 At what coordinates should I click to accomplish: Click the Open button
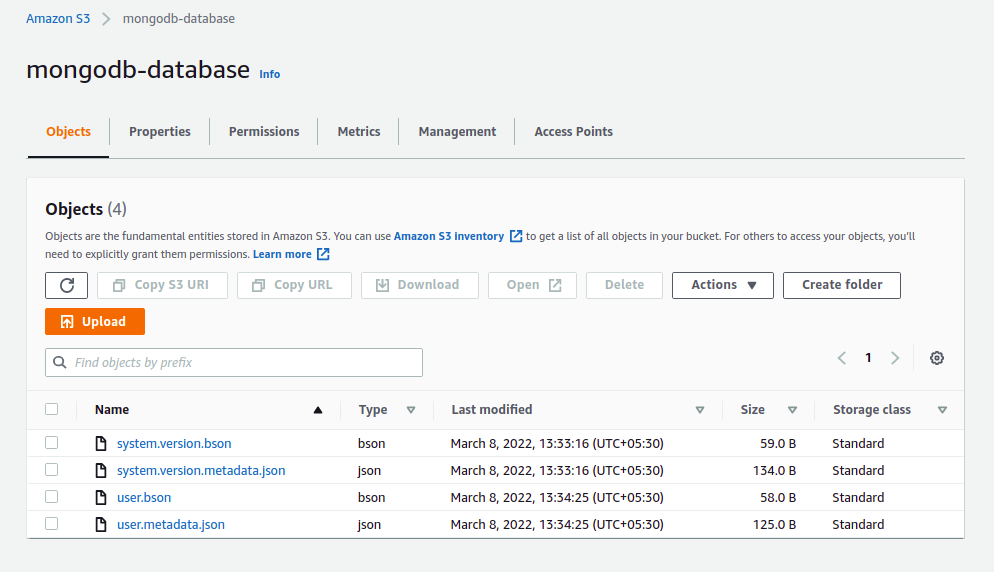(532, 285)
